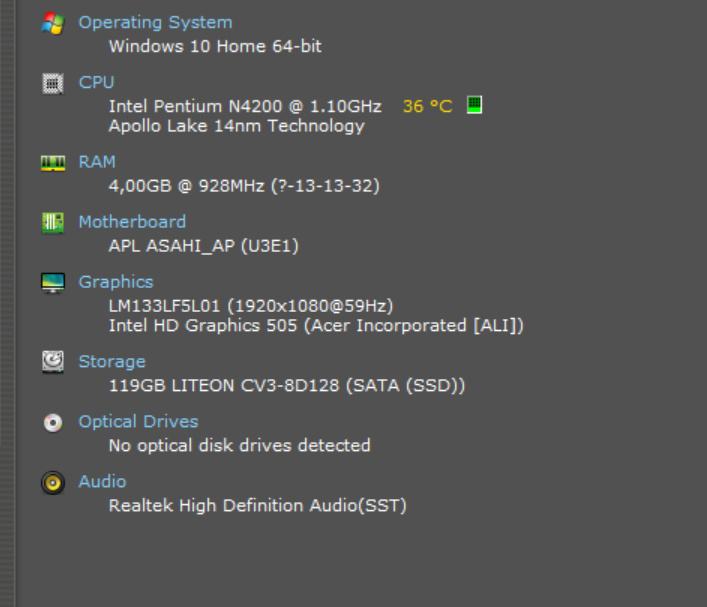Click the Windows logo Operating System icon
707x607 pixels.
pos(53,23)
